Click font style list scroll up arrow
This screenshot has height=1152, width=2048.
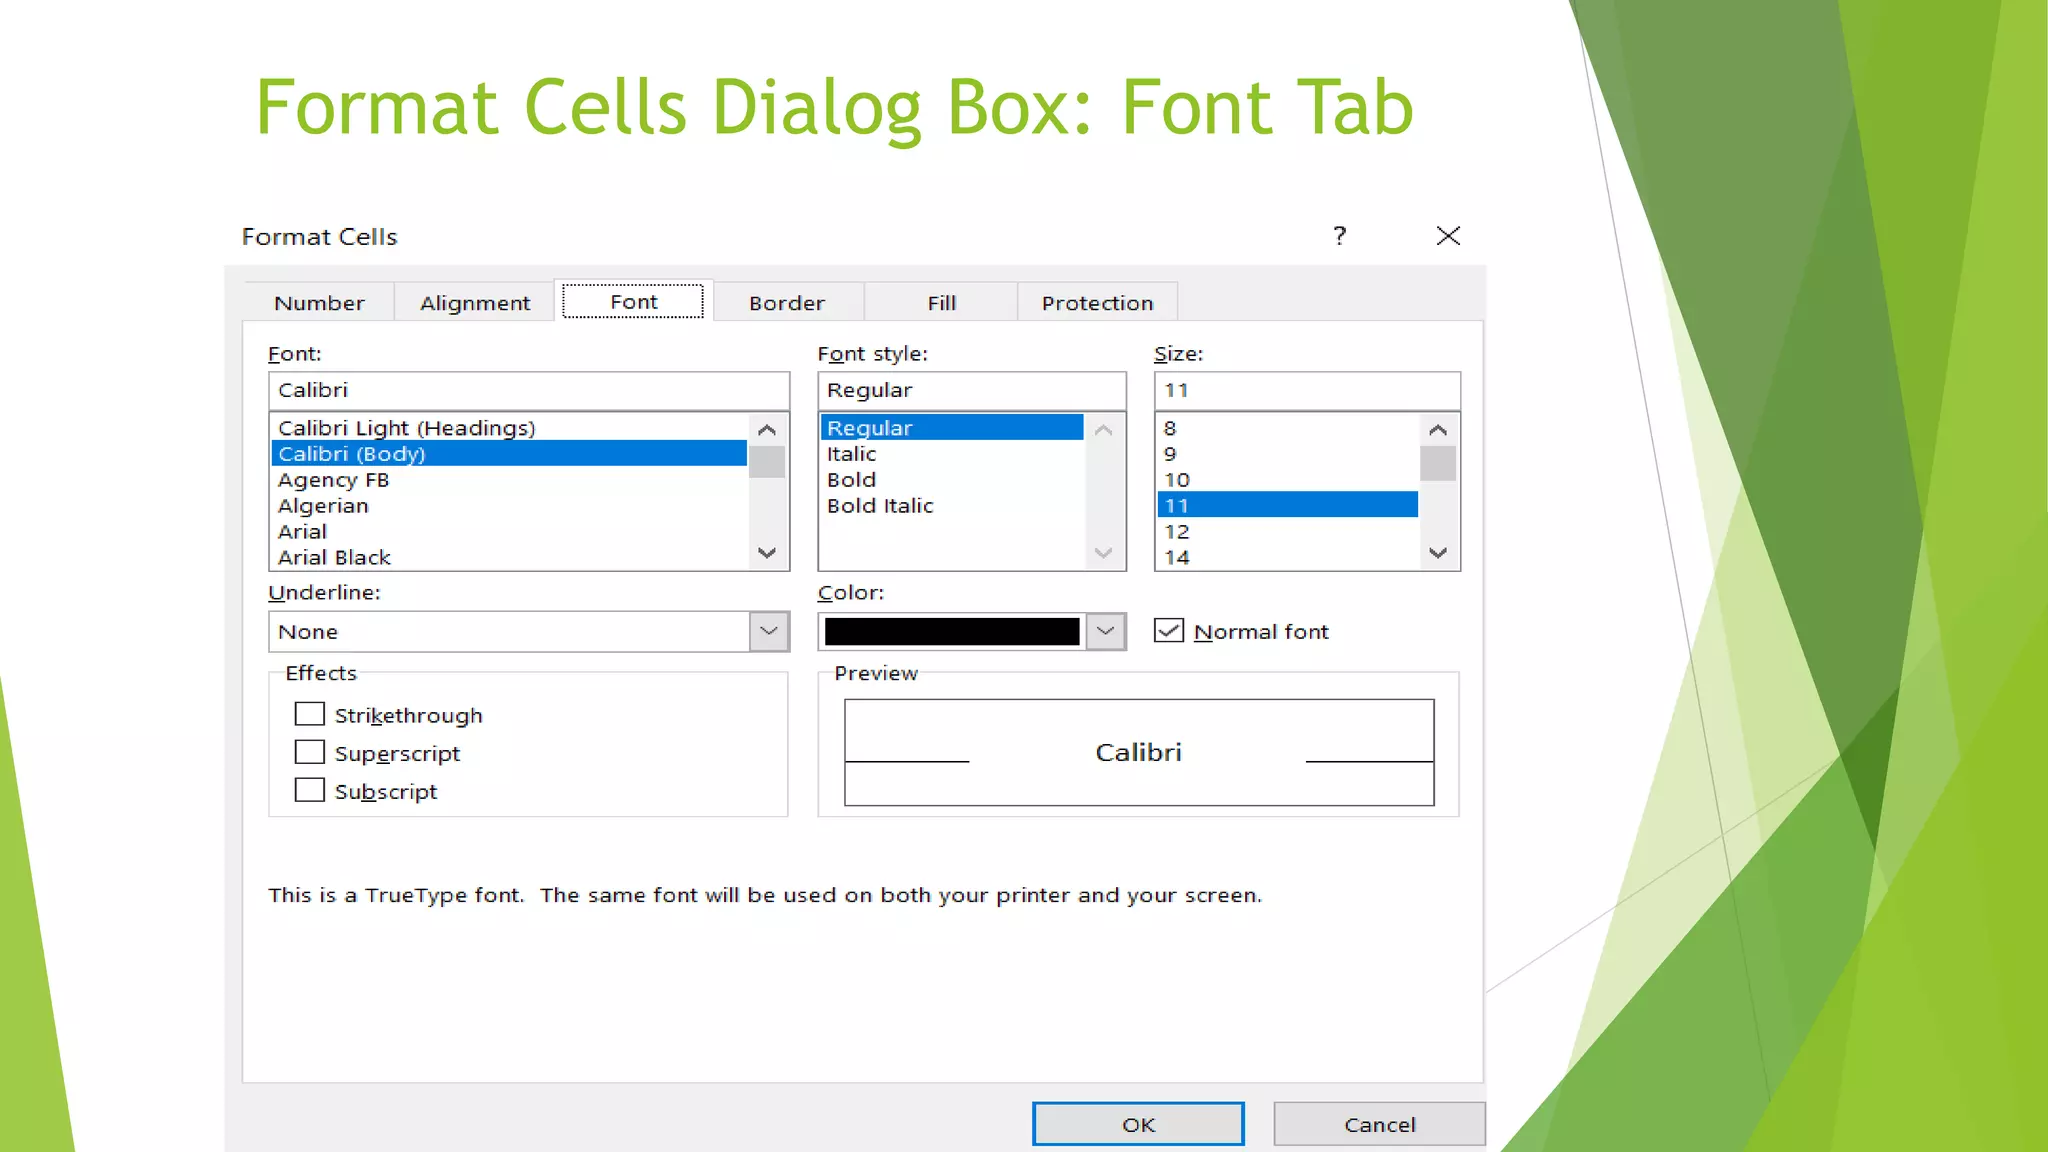(1104, 430)
